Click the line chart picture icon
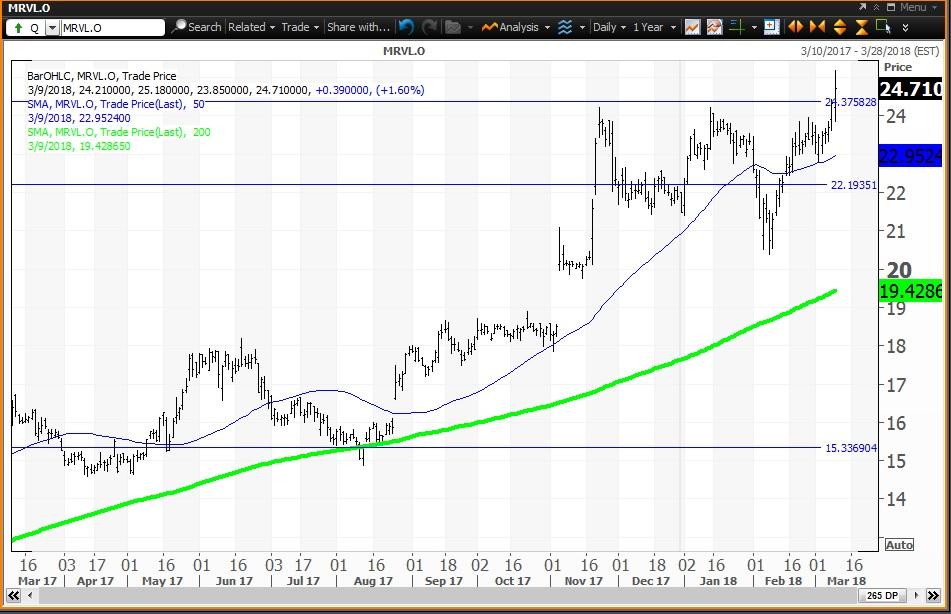This screenshot has width=951, height=614. (x=692, y=27)
